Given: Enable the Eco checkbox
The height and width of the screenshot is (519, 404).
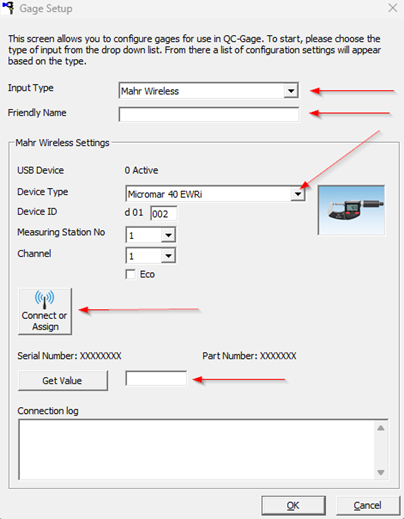Looking at the screenshot, I should pos(130,274).
